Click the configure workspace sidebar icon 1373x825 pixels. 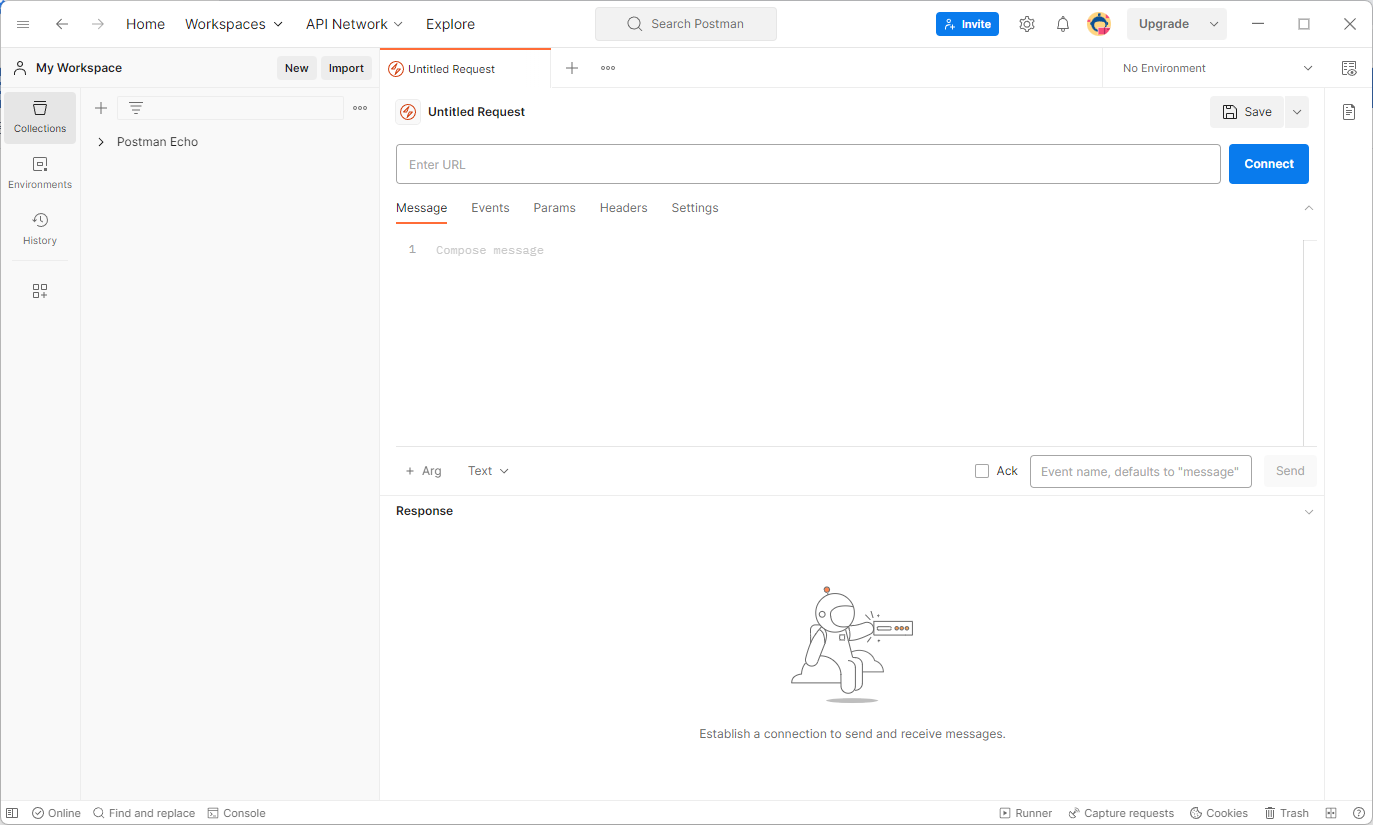coord(40,291)
